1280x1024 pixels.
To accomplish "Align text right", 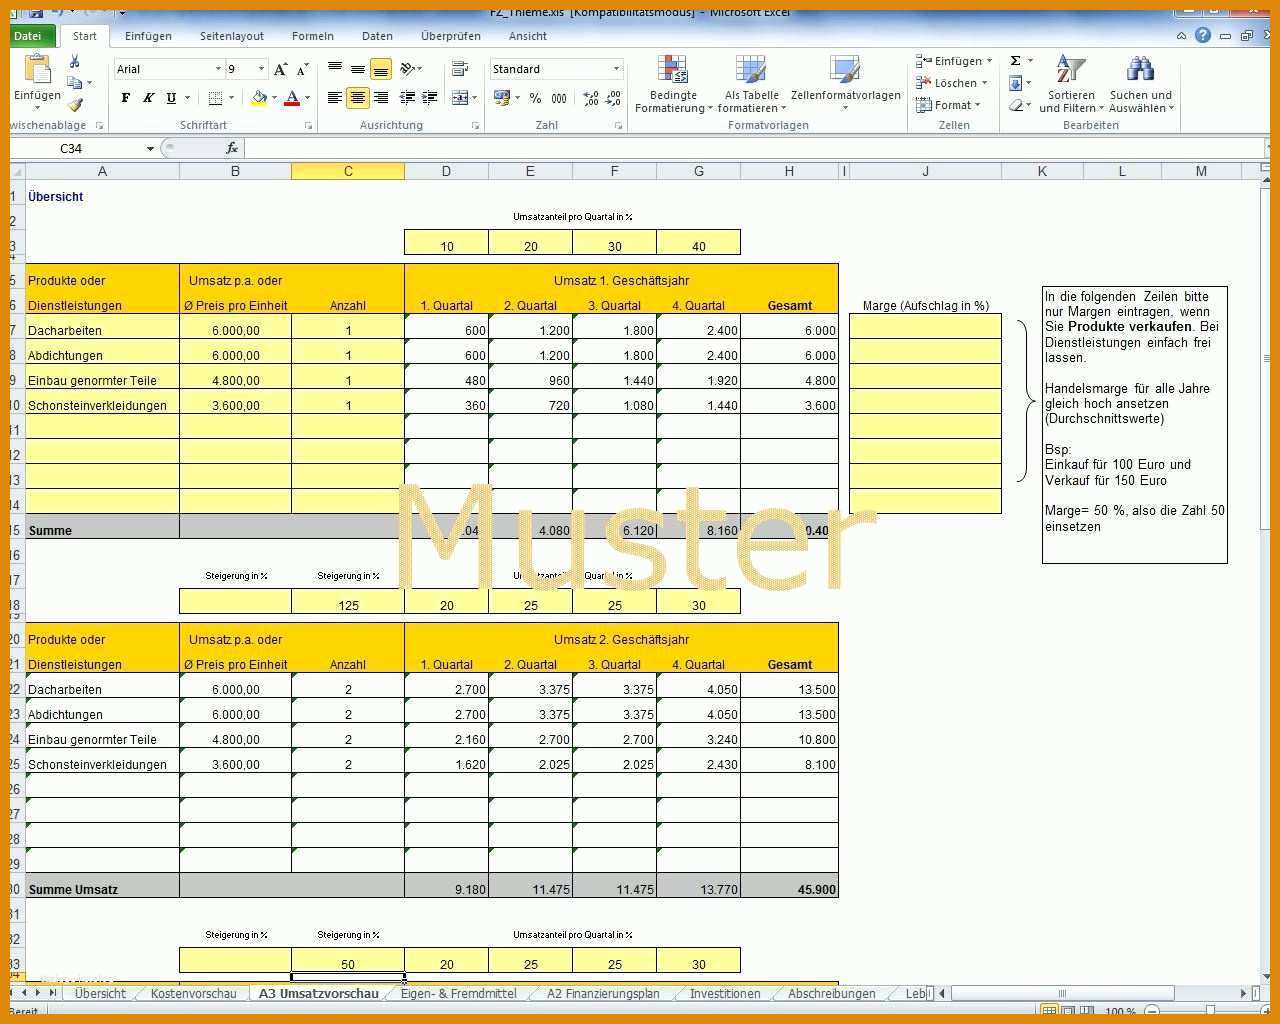I will click(381, 98).
